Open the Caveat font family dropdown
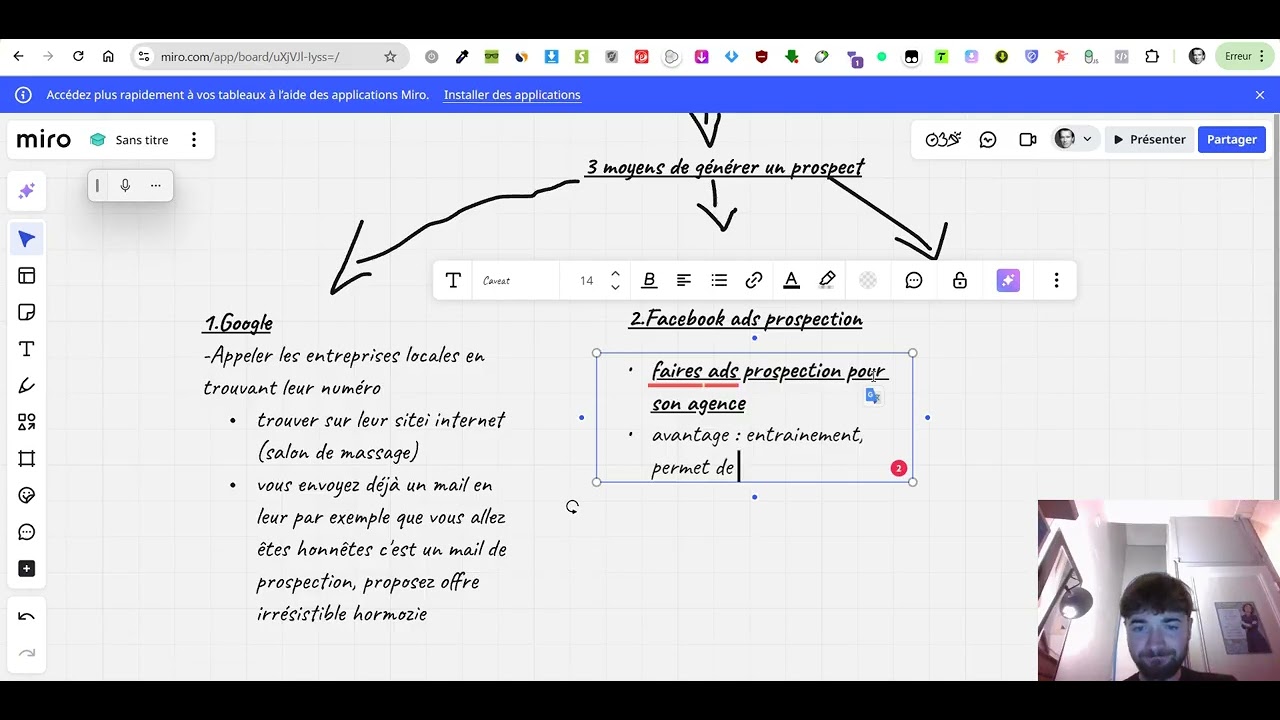The height and width of the screenshot is (720, 1280). click(x=516, y=281)
